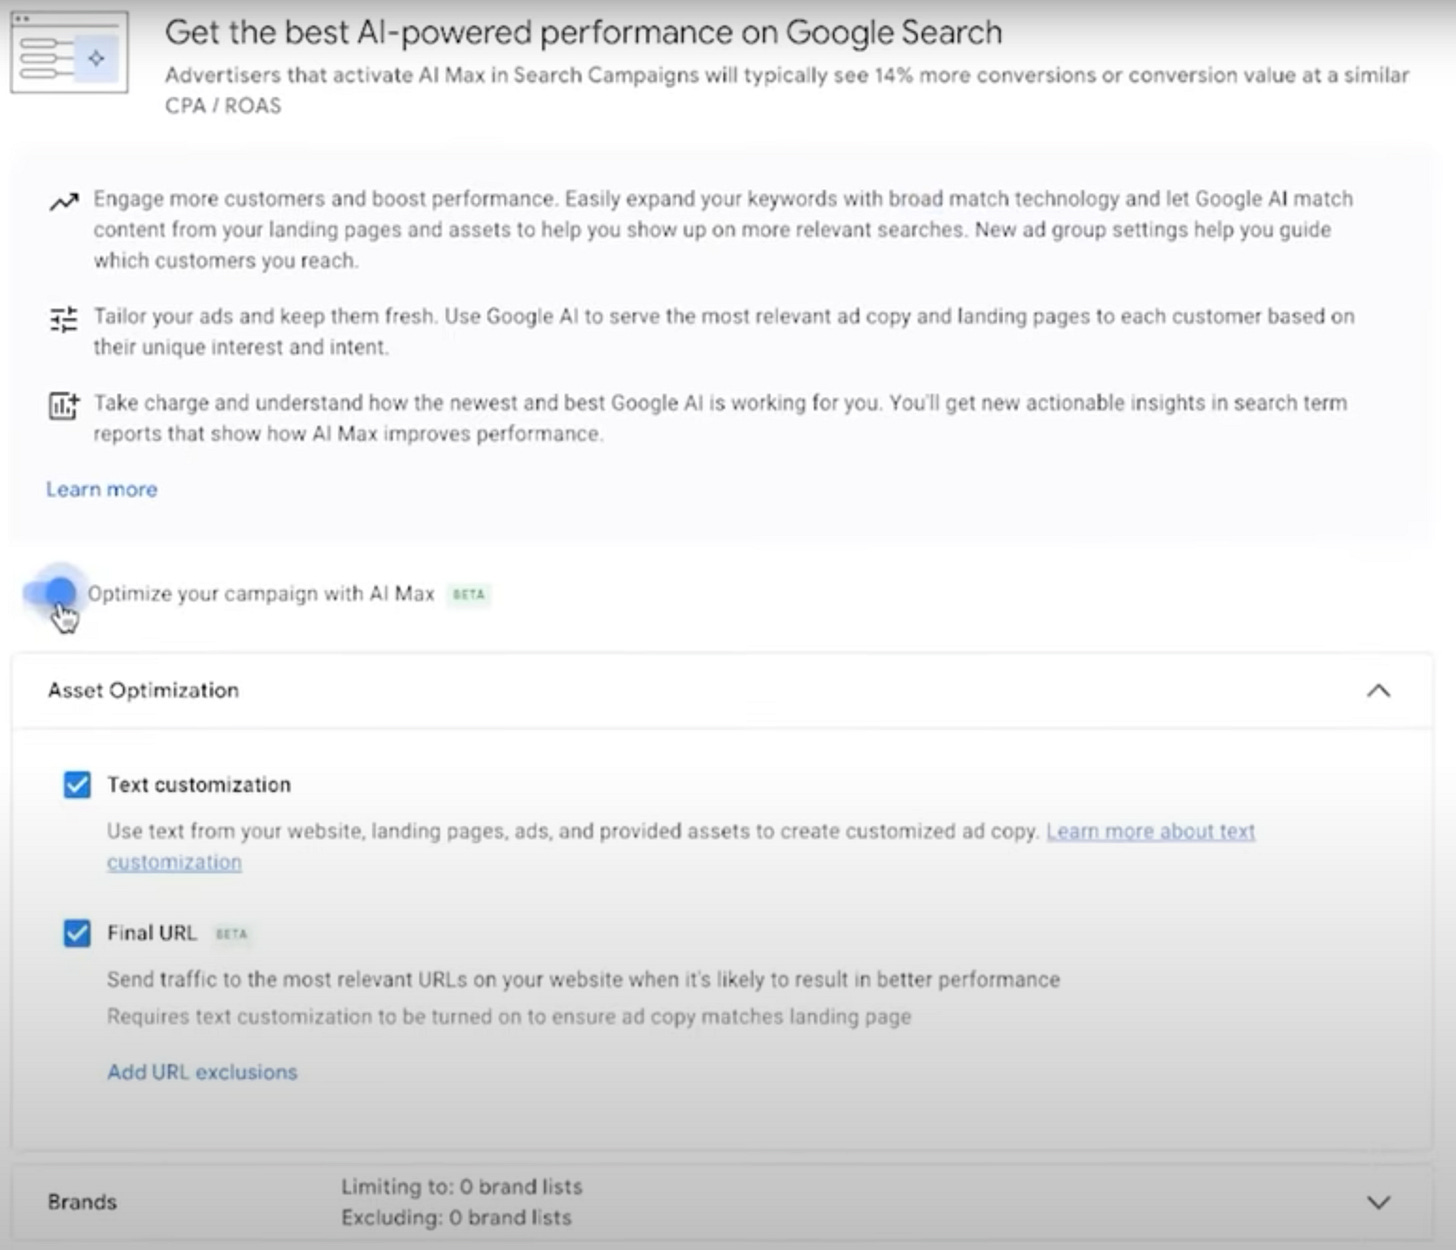Expand the Brands section chevron
This screenshot has height=1250, width=1456.
tap(1378, 1202)
